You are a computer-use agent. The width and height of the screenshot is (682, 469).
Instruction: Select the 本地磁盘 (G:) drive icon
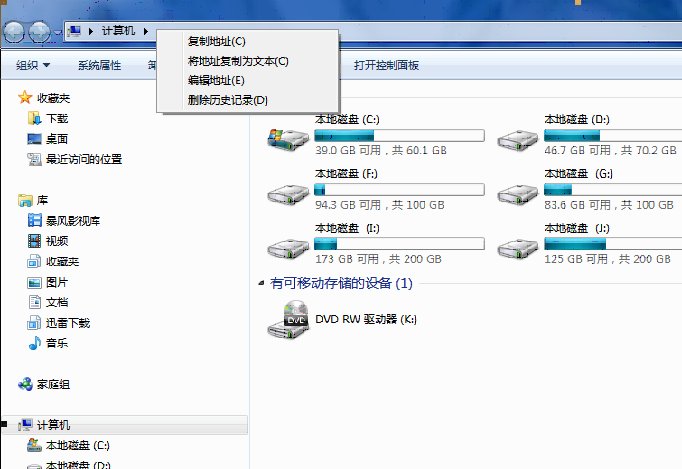[518, 194]
